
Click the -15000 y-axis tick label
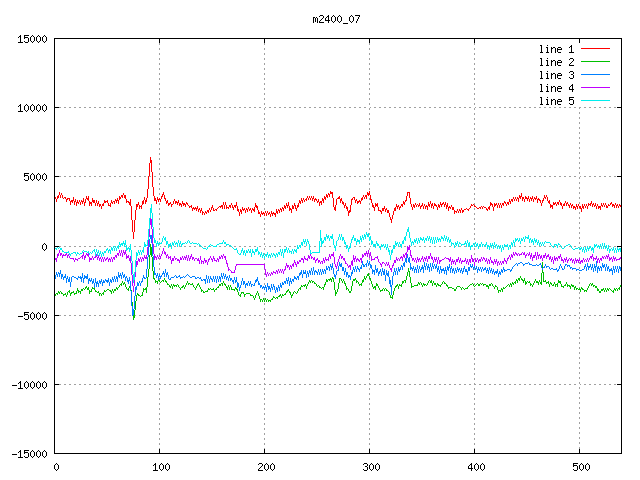point(29,453)
